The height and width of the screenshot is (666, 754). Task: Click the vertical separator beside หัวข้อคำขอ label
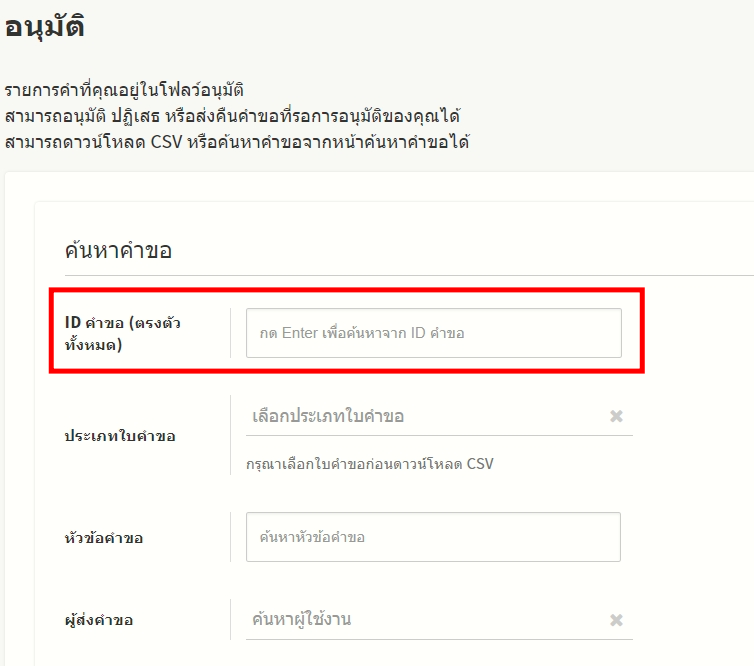230,537
